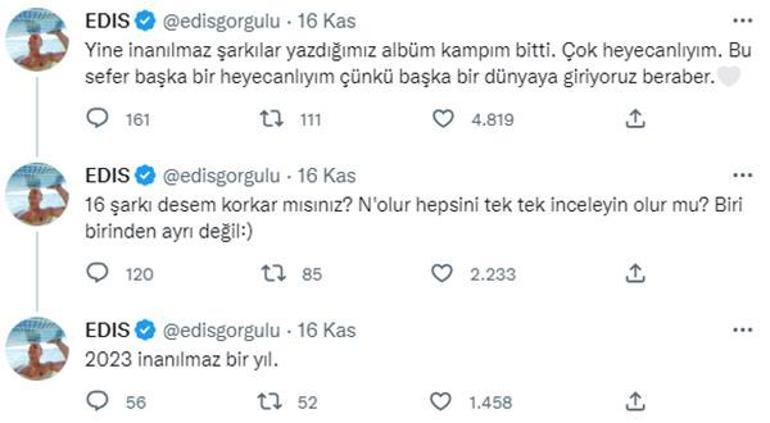
Task: Reply to the 16 şarkı tweet
Action: tap(97, 272)
